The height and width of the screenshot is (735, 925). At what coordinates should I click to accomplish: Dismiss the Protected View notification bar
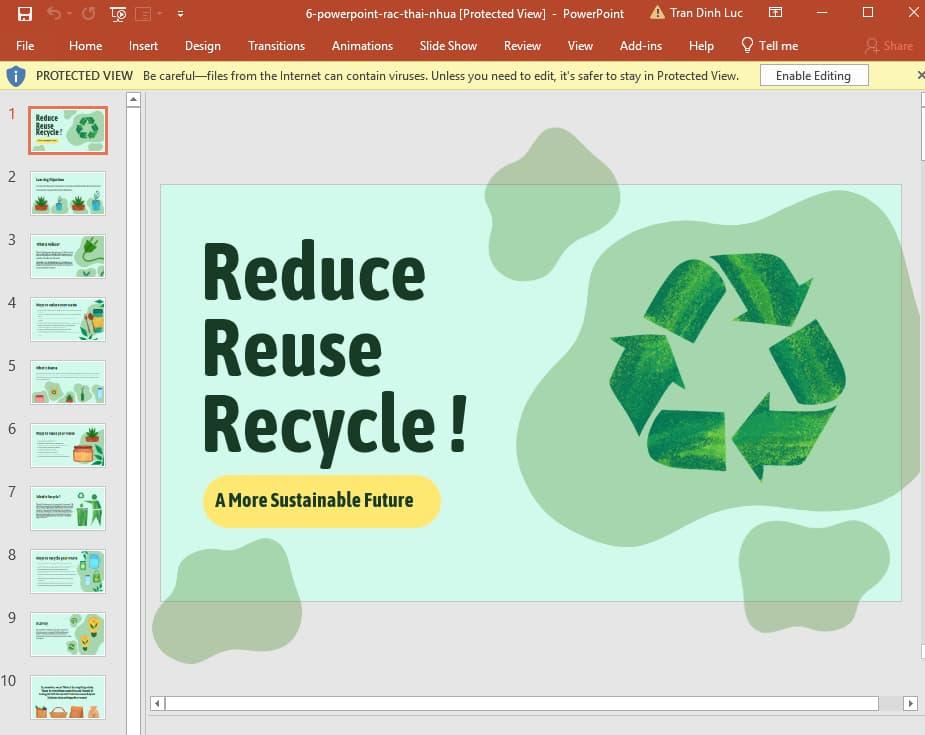(919, 75)
